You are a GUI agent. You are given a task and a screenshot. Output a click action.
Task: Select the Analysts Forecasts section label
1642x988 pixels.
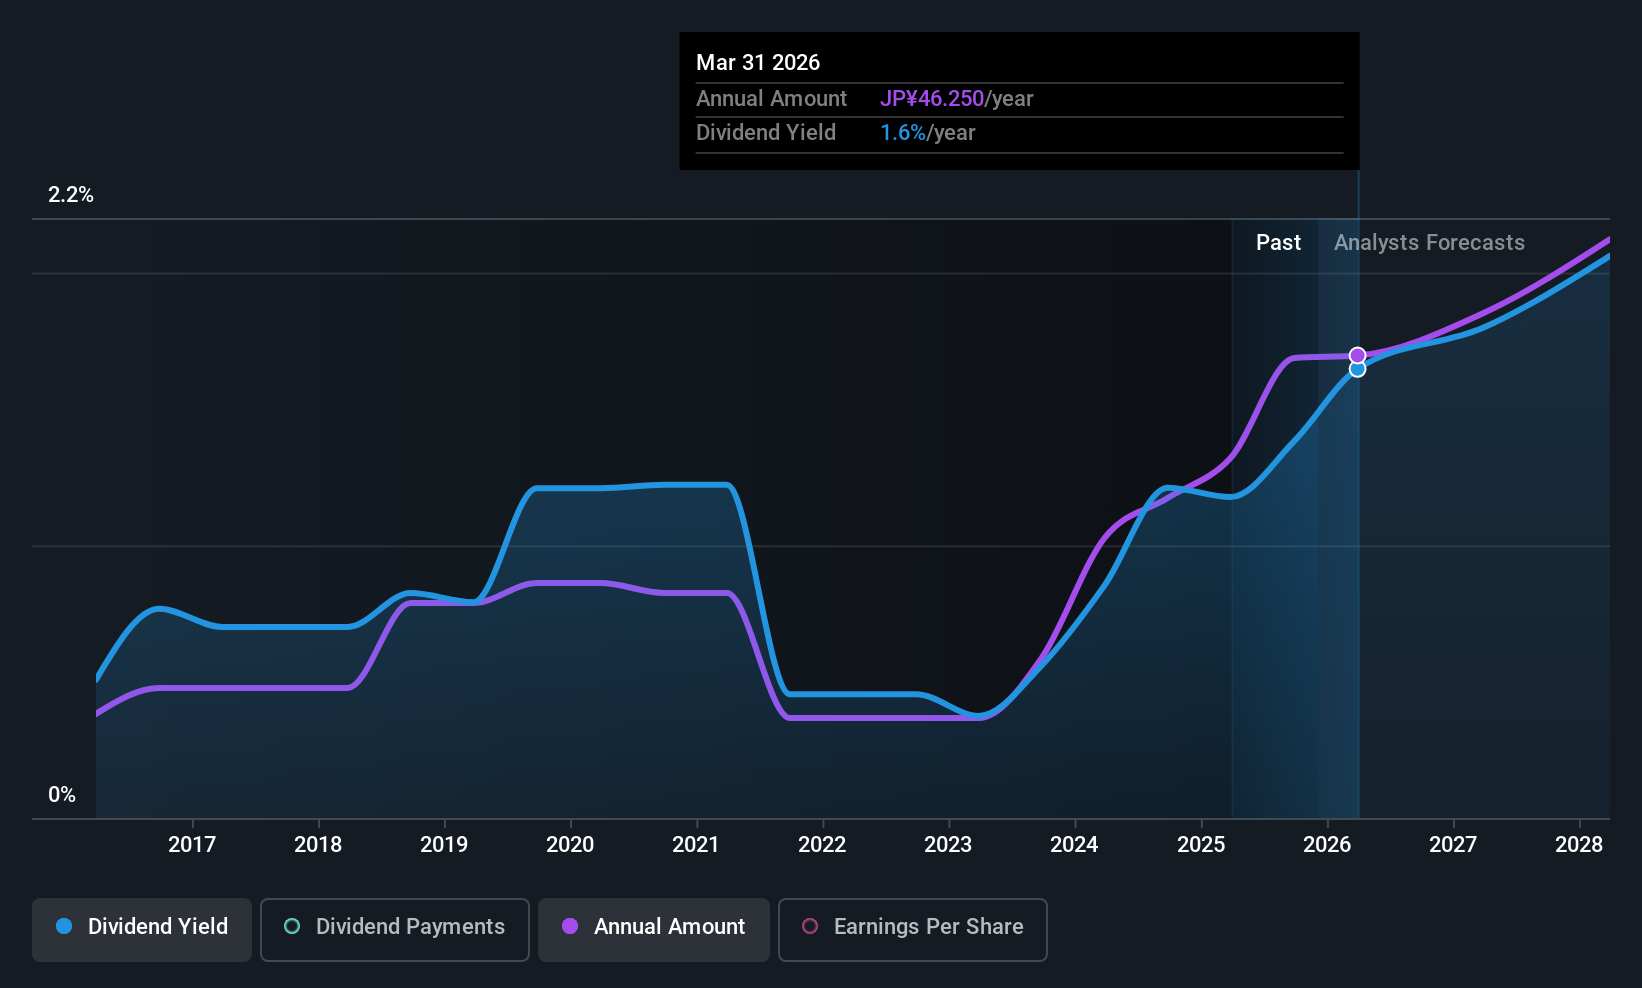[1429, 243]
